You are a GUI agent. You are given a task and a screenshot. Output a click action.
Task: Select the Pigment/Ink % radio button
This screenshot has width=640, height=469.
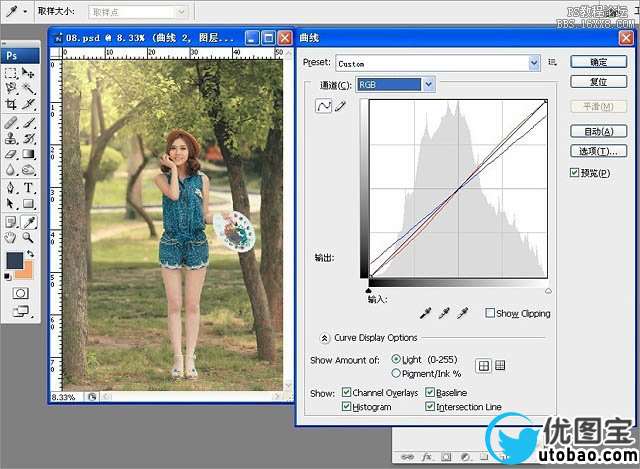click(x=396, y=373)
